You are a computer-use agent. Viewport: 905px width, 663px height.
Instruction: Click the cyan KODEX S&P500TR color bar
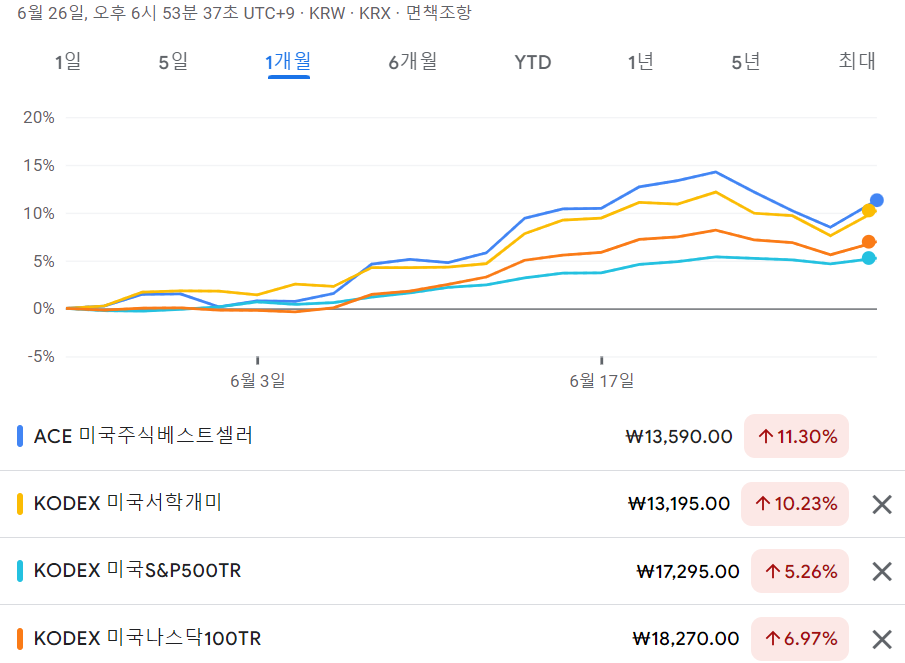click(x=20, y=571)
